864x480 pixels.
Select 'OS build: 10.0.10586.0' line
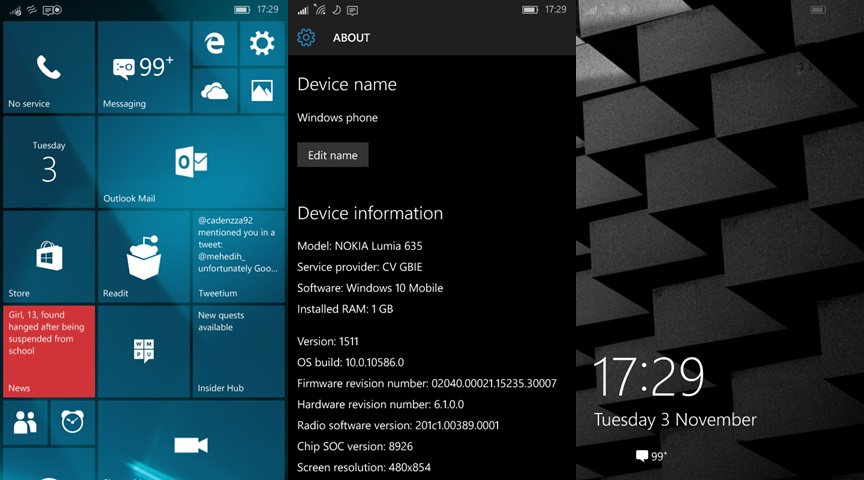tap(350, 362)
